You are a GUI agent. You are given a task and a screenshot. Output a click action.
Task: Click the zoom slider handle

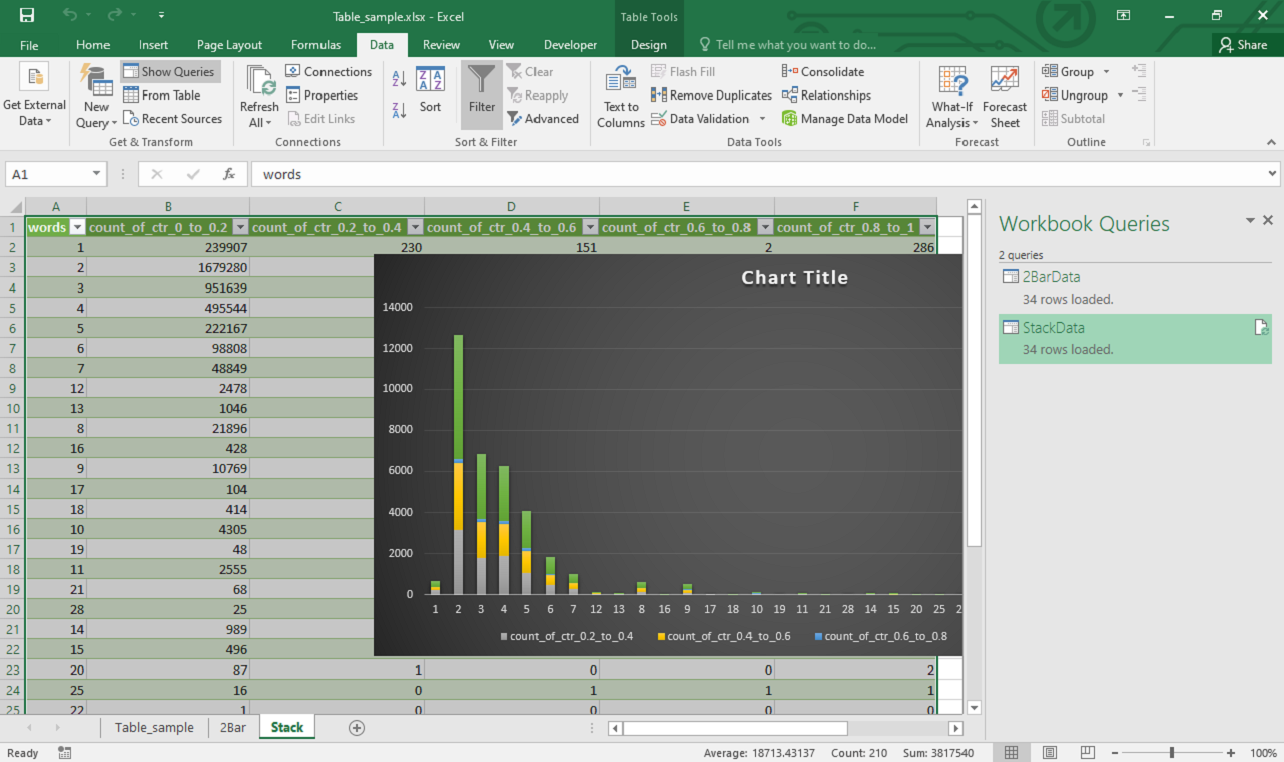1172,752
